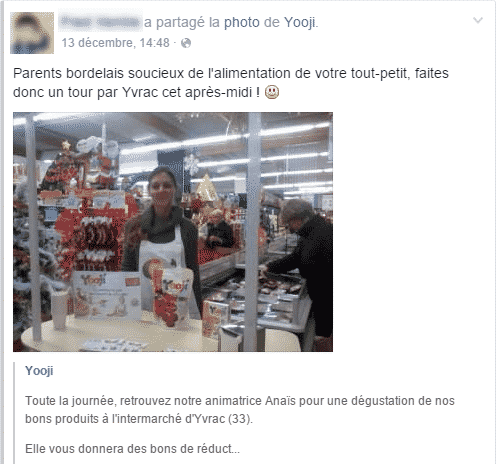The height and width of the screenshot is (464, 496).
Task: Click the 13 décembre, 14:48 timestamp
Action: [115, 43]
